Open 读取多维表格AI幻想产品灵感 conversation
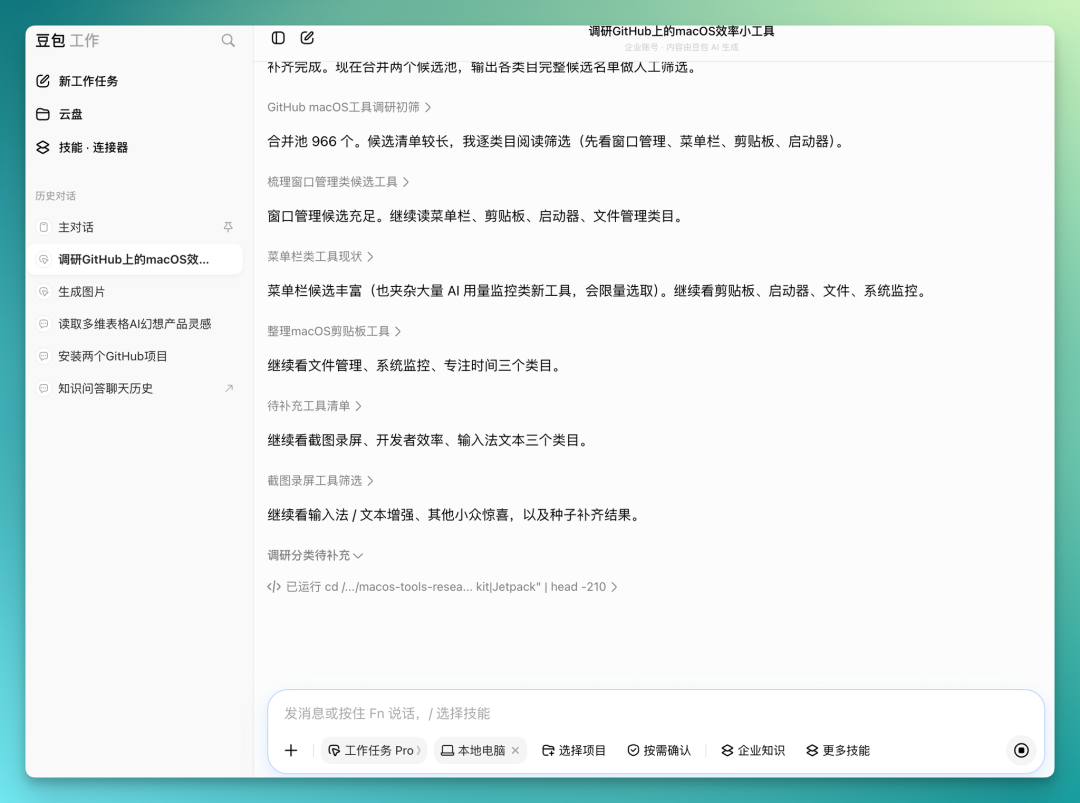Screen dimensions: 1080x803 [136, 324]
